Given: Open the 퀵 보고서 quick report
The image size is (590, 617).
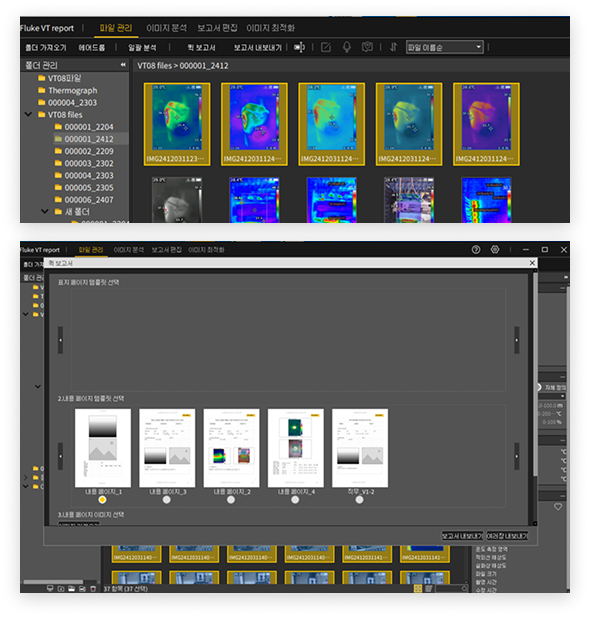Looking at the screenshot, I should click(201, 48).
